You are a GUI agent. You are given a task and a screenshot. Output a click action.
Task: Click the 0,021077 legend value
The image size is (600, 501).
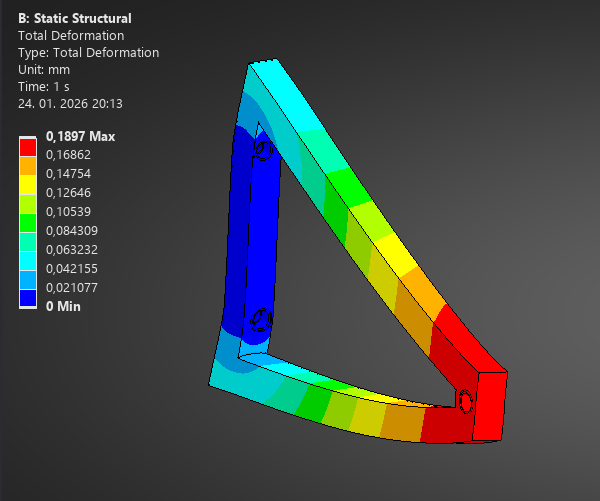(x=74, y=288)
